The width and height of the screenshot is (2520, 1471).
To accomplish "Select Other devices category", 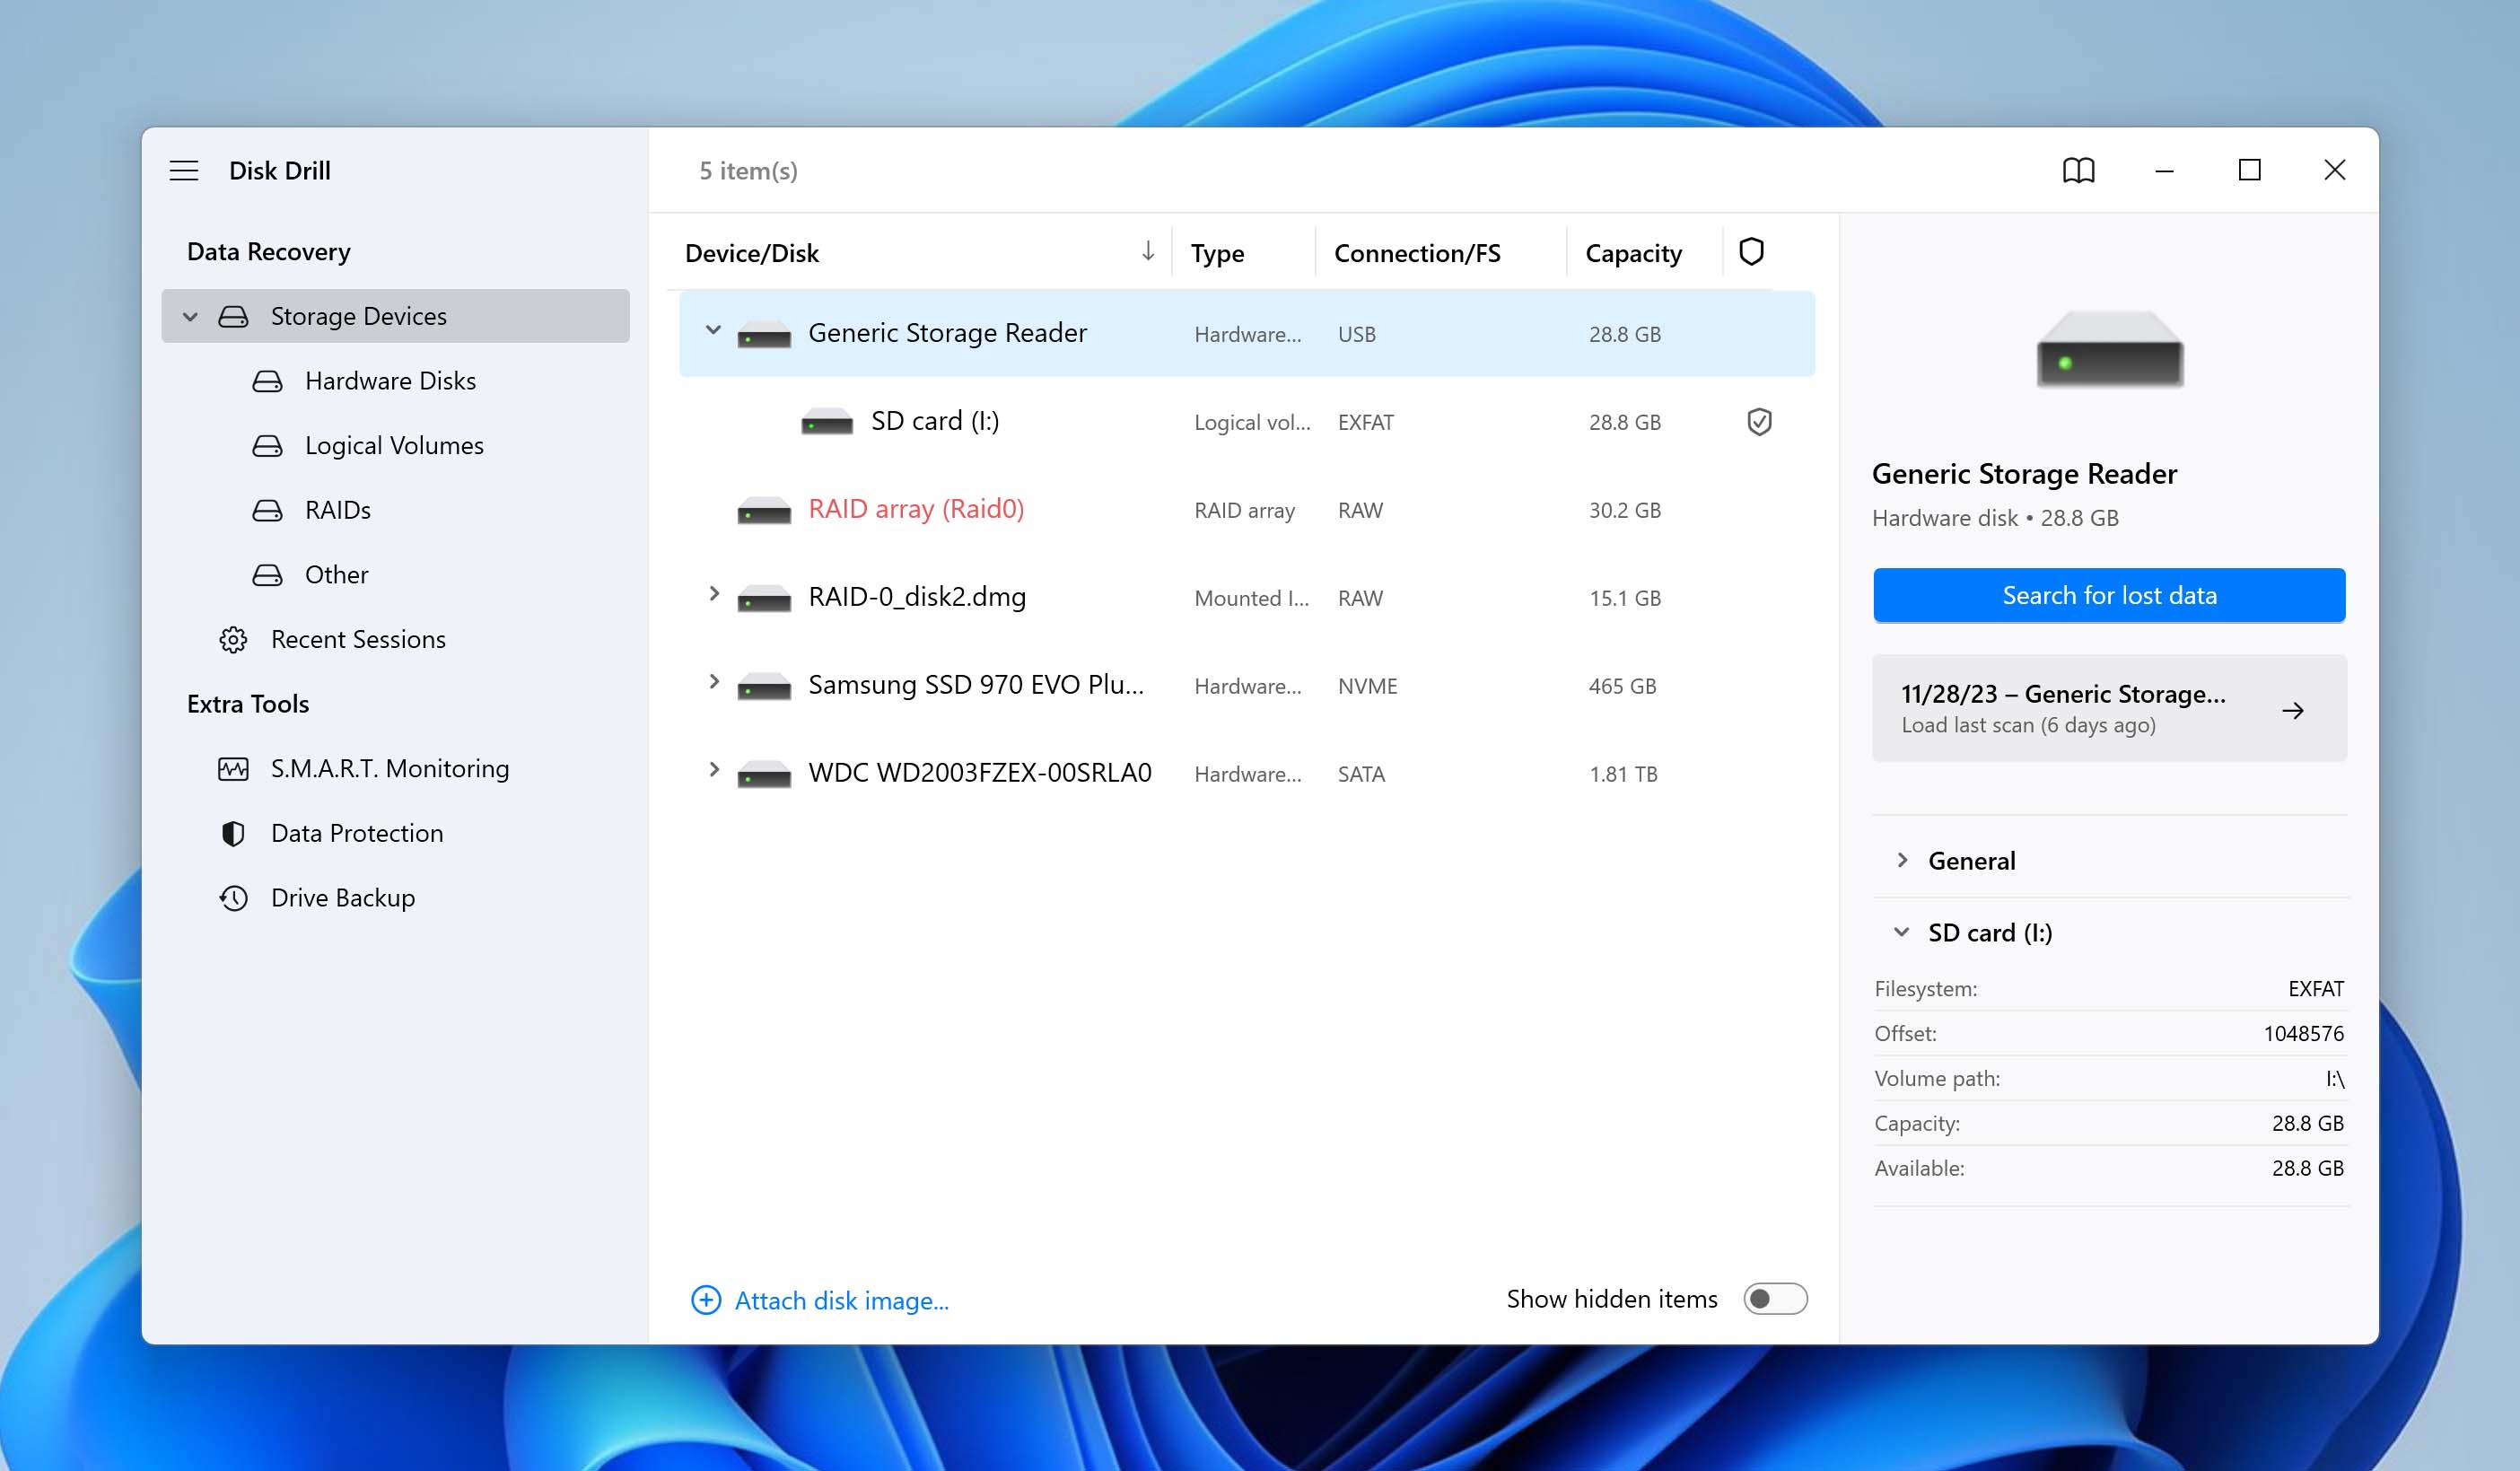I will pyautogui.click(x=337, y=573).
